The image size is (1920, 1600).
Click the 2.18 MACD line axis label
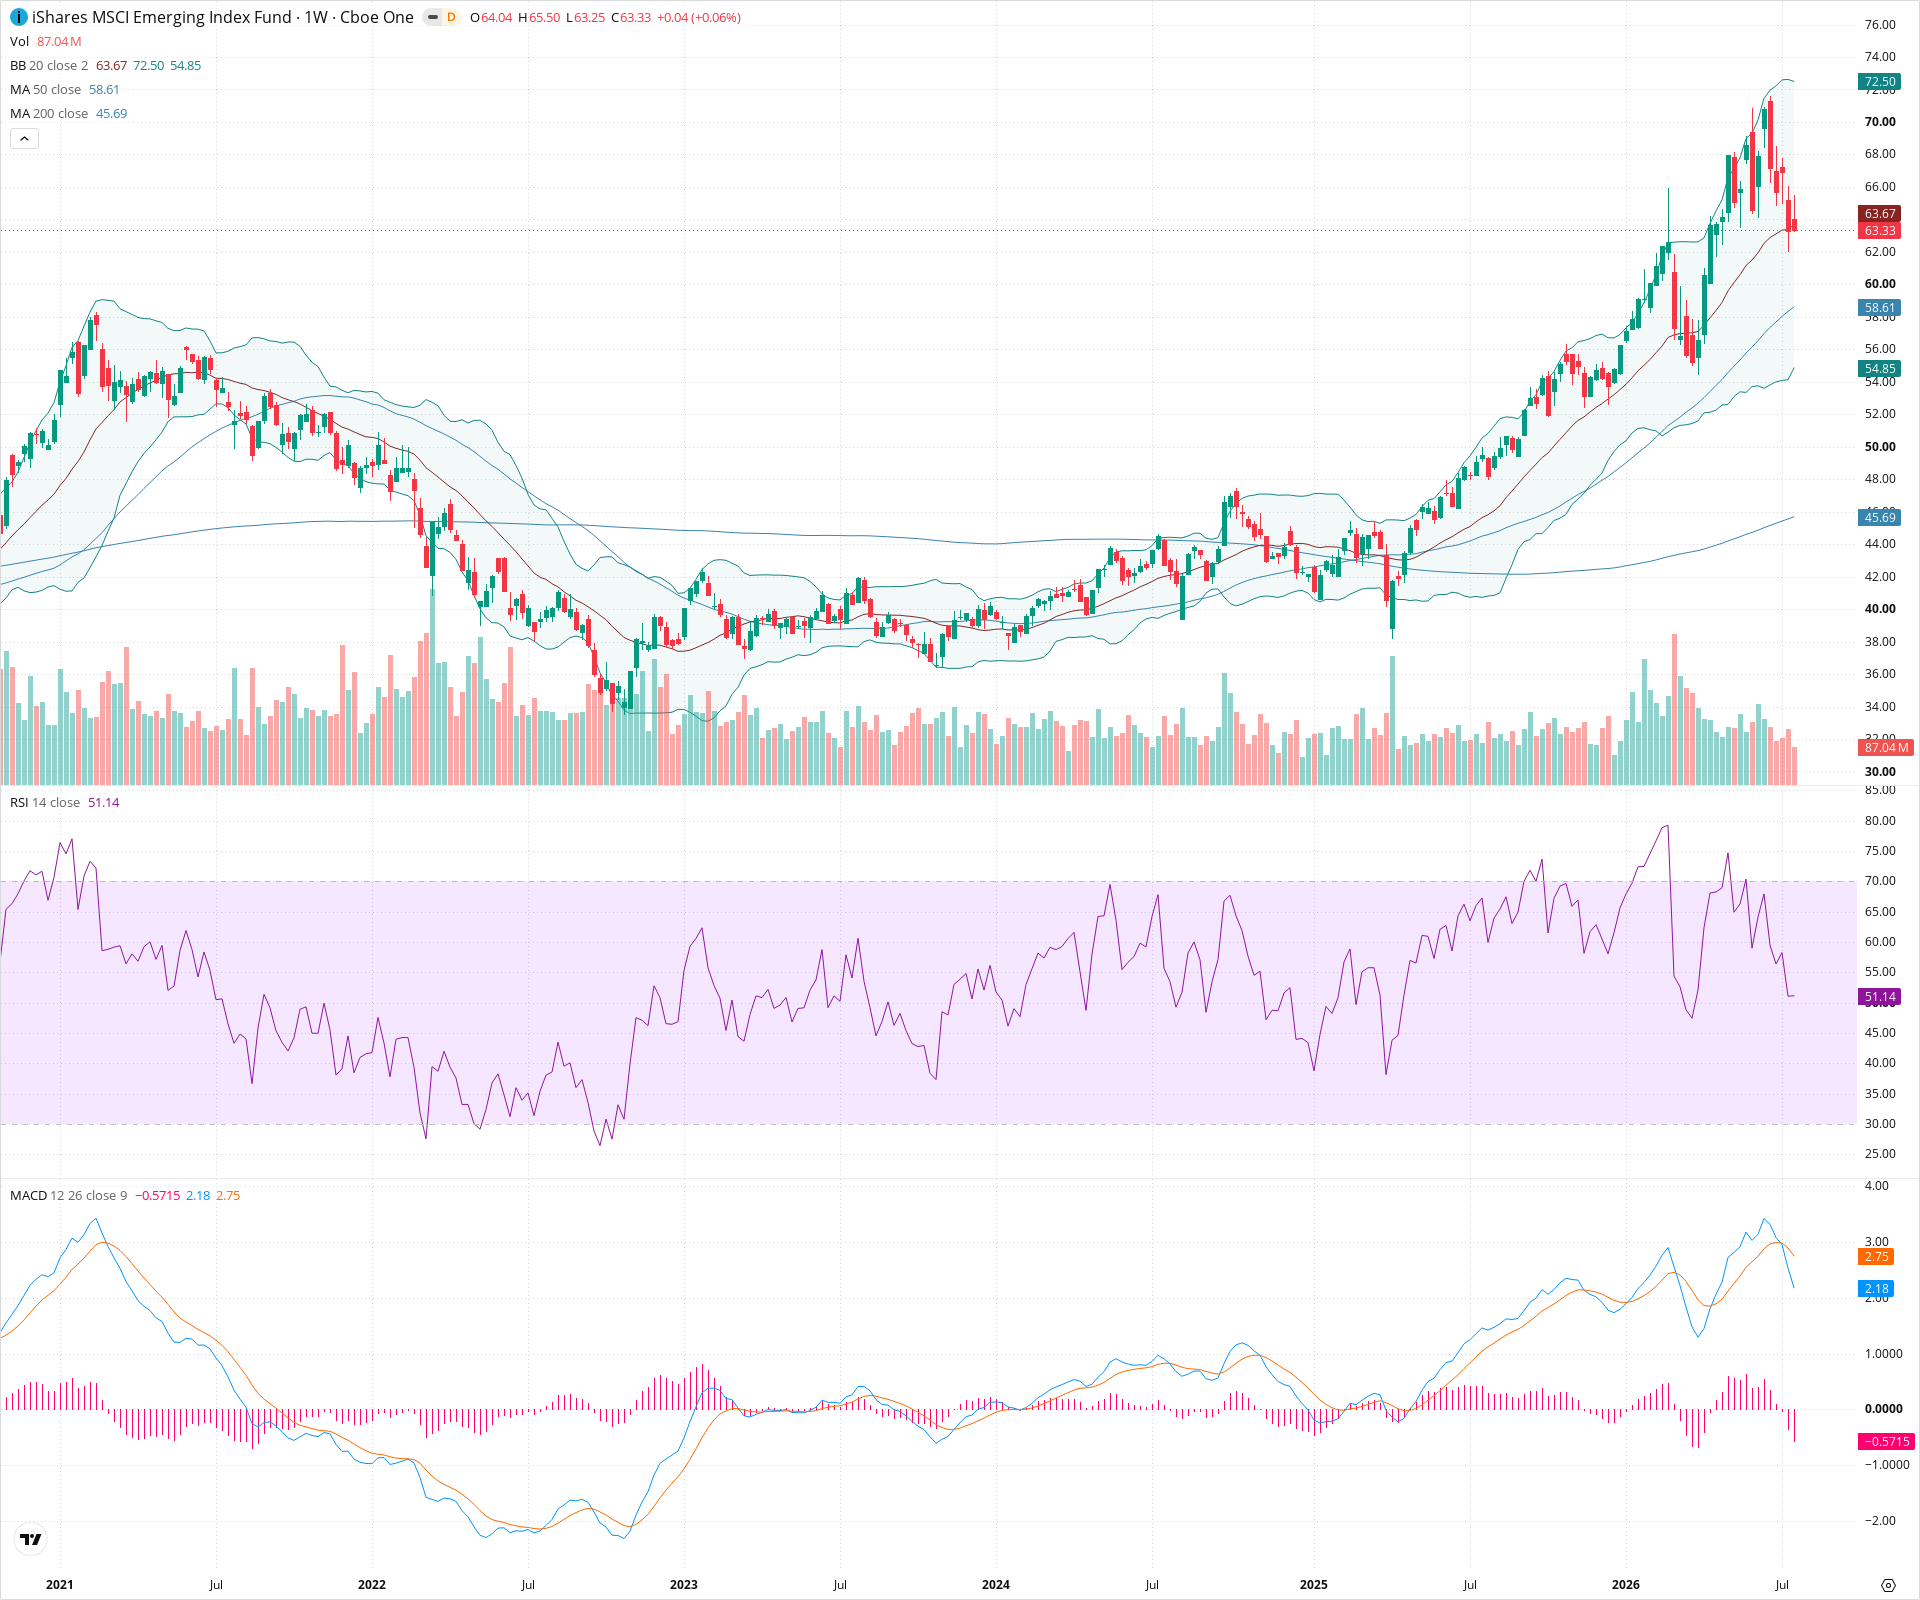[x=1876, y=1289]
